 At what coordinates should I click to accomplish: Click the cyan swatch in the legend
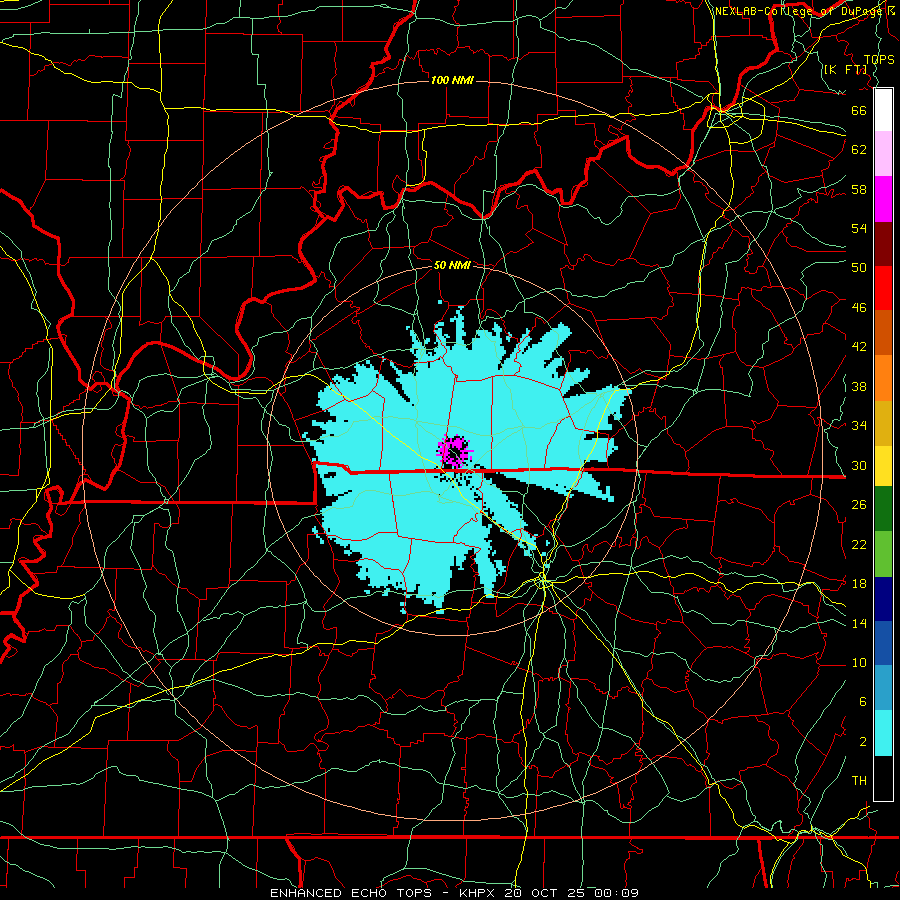[x=883, y=734]
